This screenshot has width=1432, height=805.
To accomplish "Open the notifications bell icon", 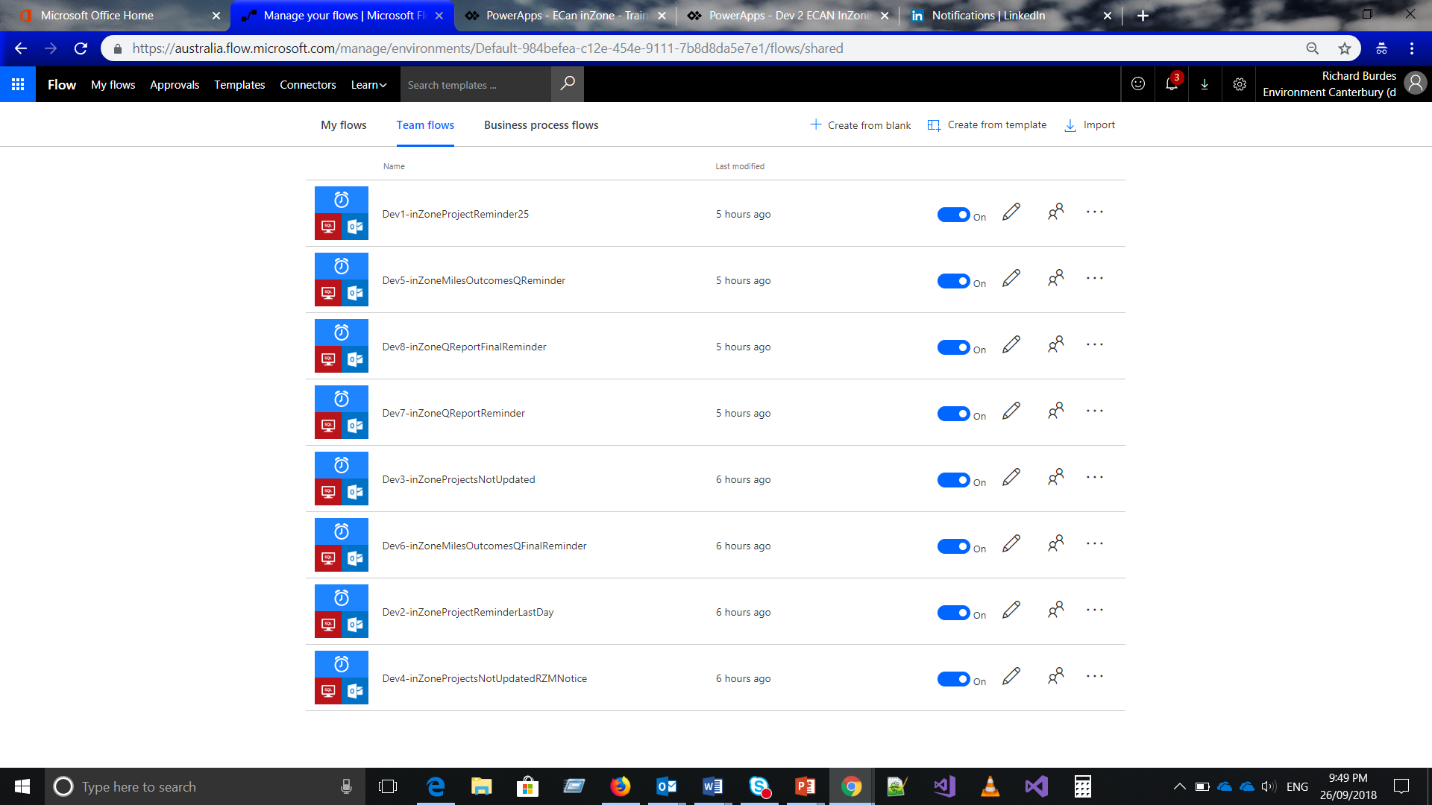I will 1171,84.
